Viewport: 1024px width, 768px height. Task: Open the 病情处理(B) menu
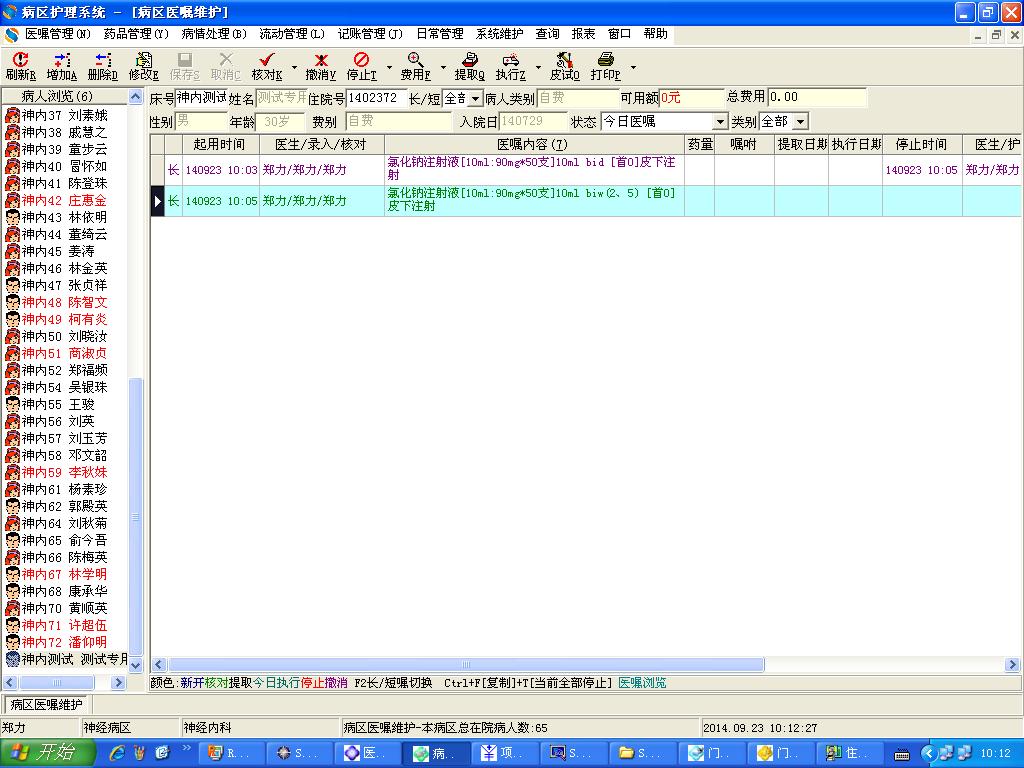click(x=214, y=34)
